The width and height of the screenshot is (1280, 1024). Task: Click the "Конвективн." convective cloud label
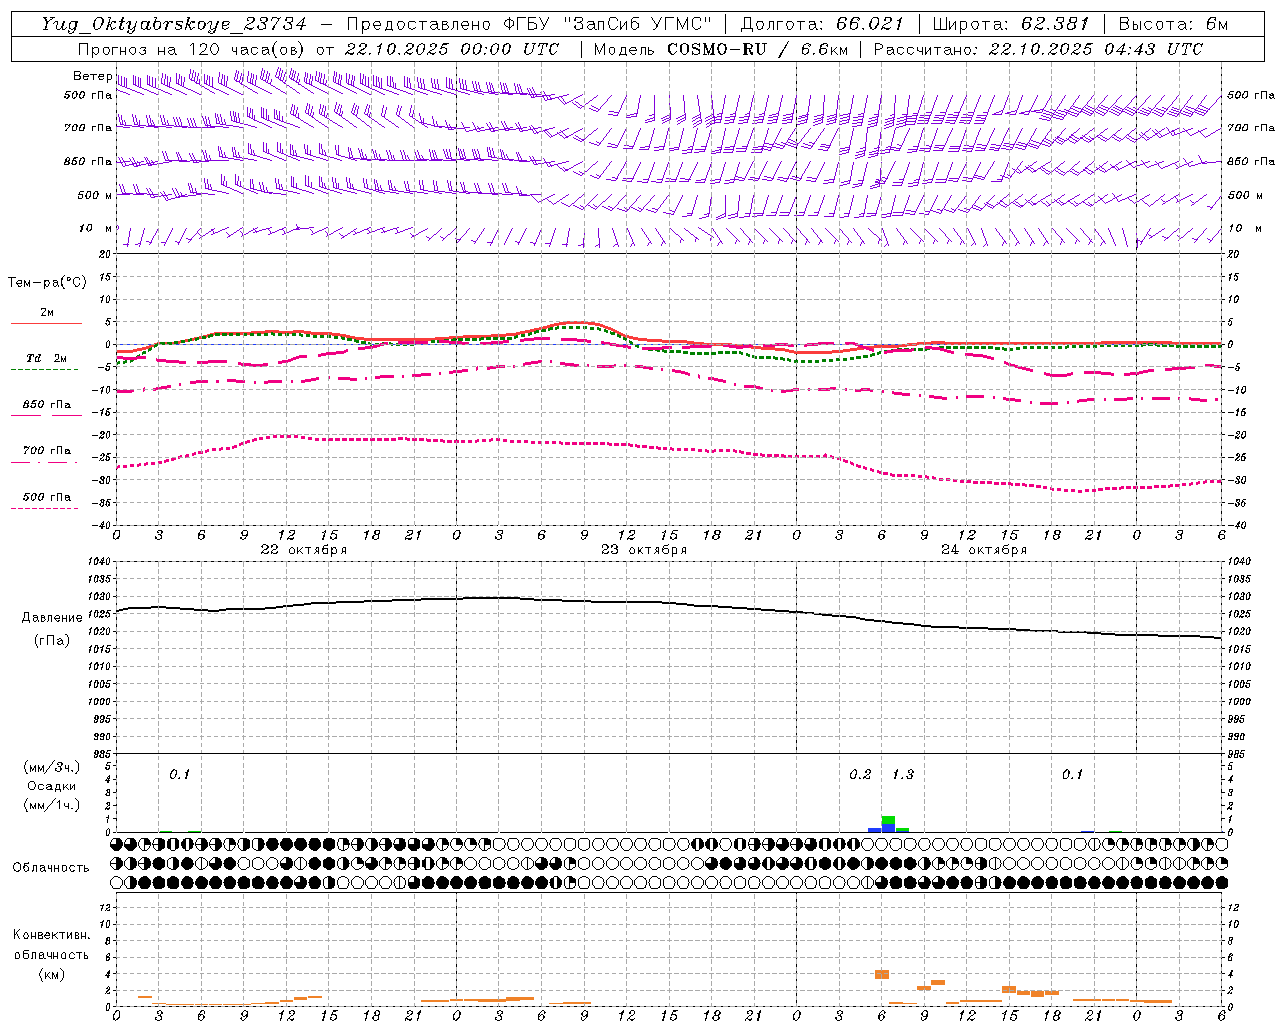[51, 935]
